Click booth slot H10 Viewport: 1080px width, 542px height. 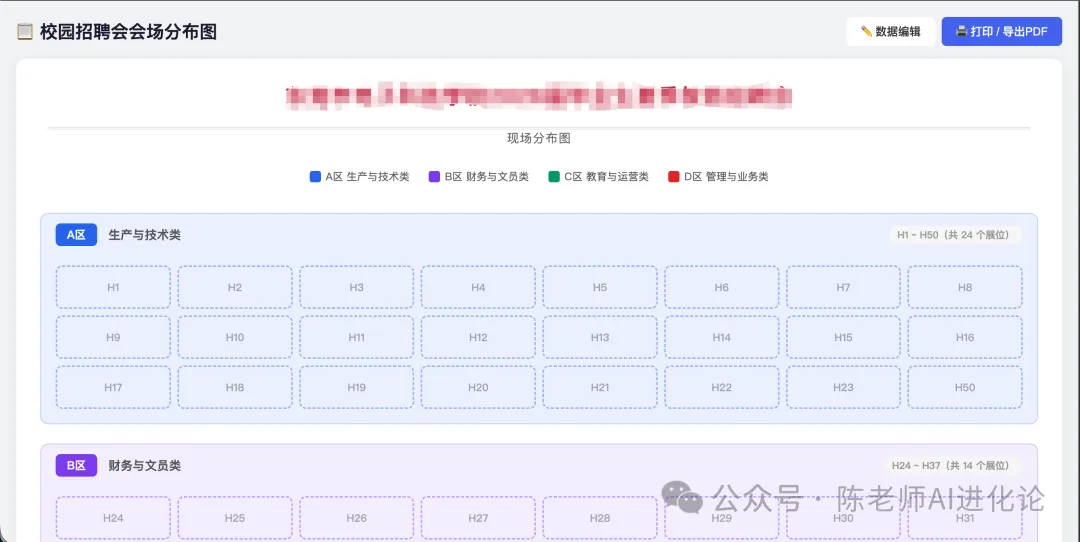235,337
